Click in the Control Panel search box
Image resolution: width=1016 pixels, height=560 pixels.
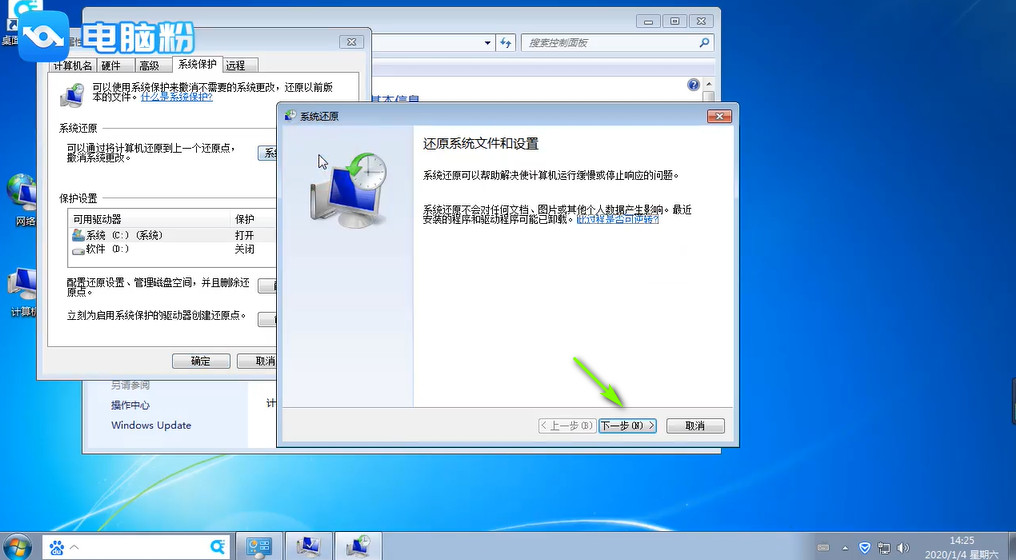point(609,43)
